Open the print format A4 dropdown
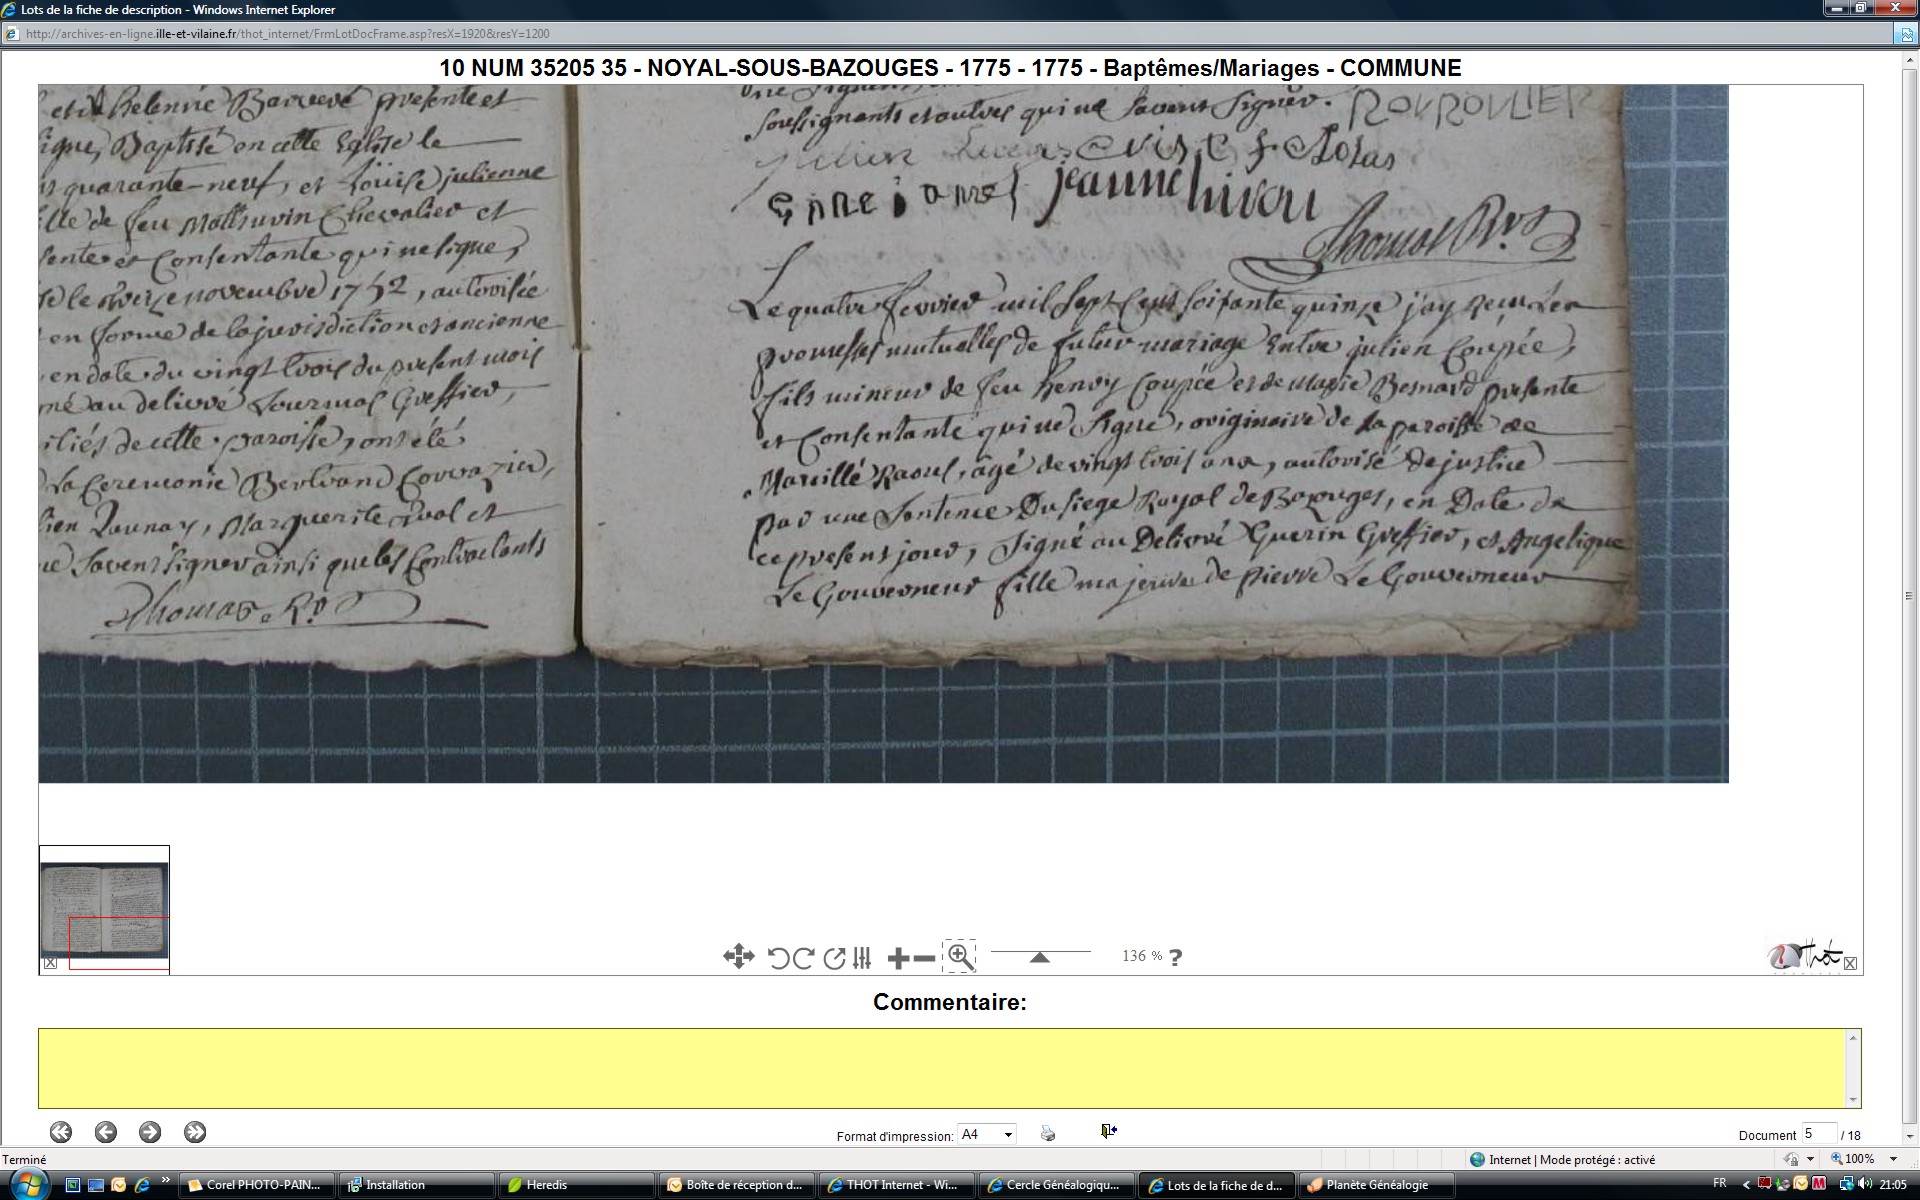Image resolution: width=1920 pixels, height=1200 pixels. click(1007, 1134)
